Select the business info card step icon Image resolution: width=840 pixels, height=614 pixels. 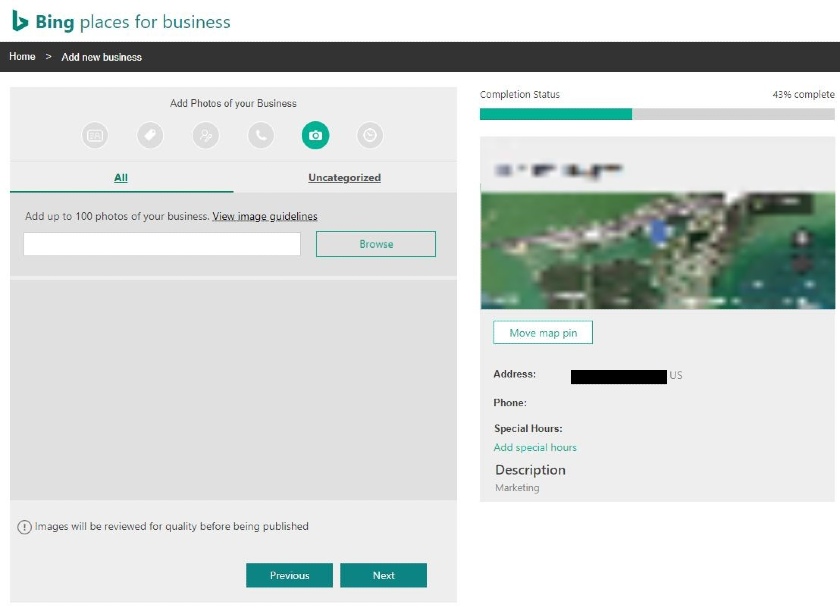pos(95,136)
